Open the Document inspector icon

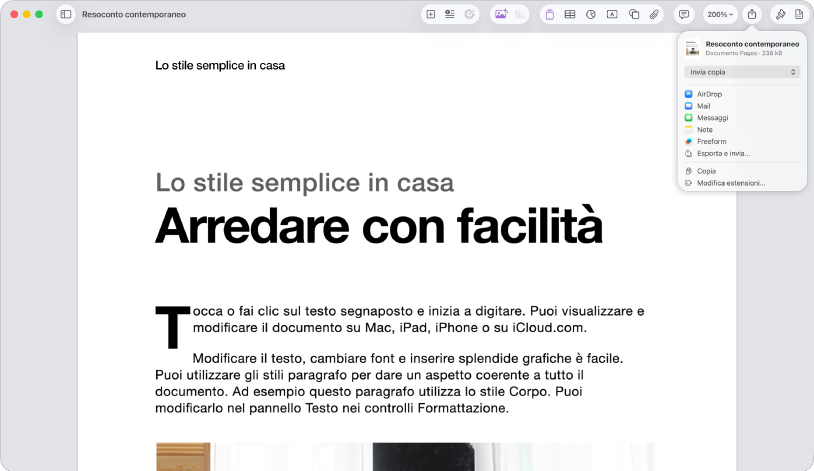799,15
